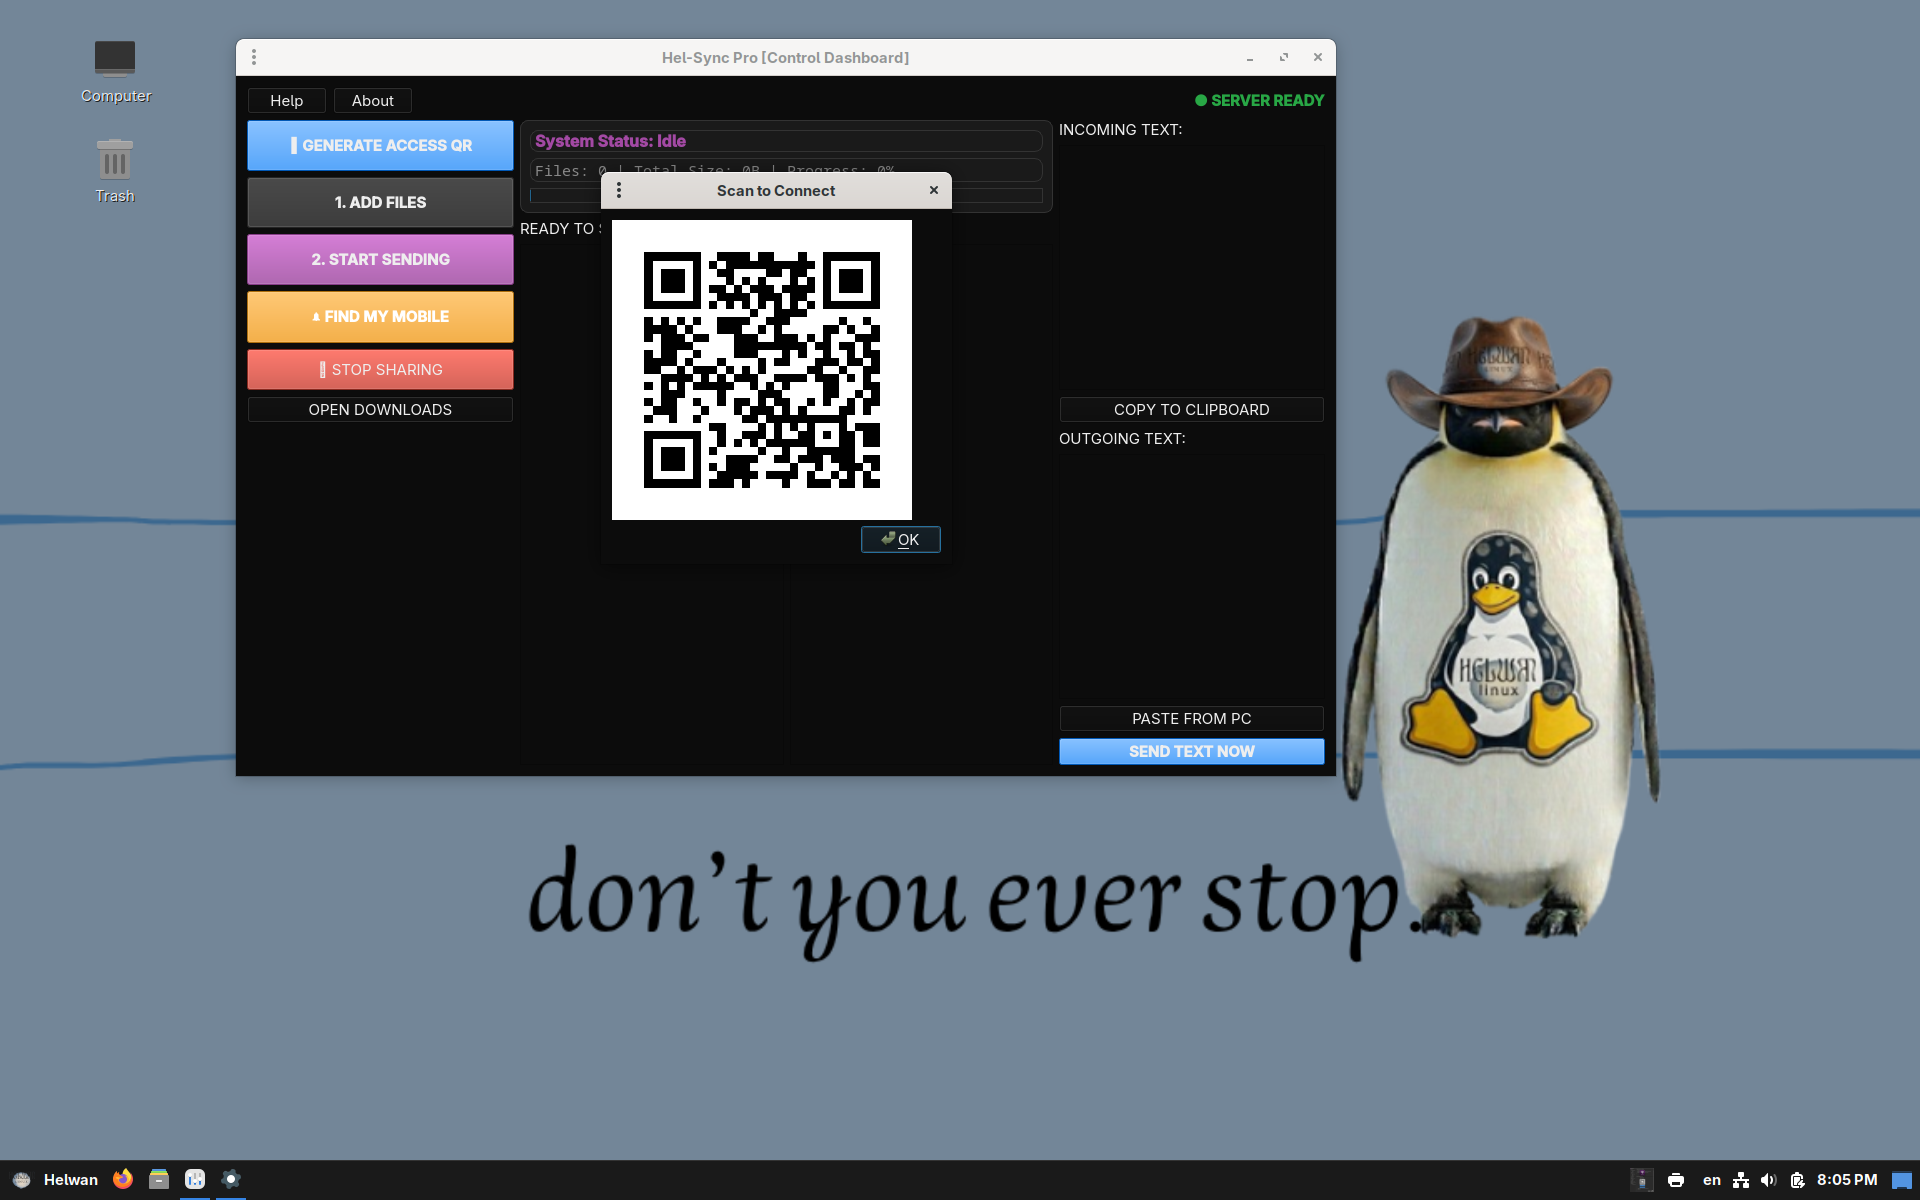Open the printer tray icon
This screenshot has height=1200, width=1920.
point(1676,1180)
